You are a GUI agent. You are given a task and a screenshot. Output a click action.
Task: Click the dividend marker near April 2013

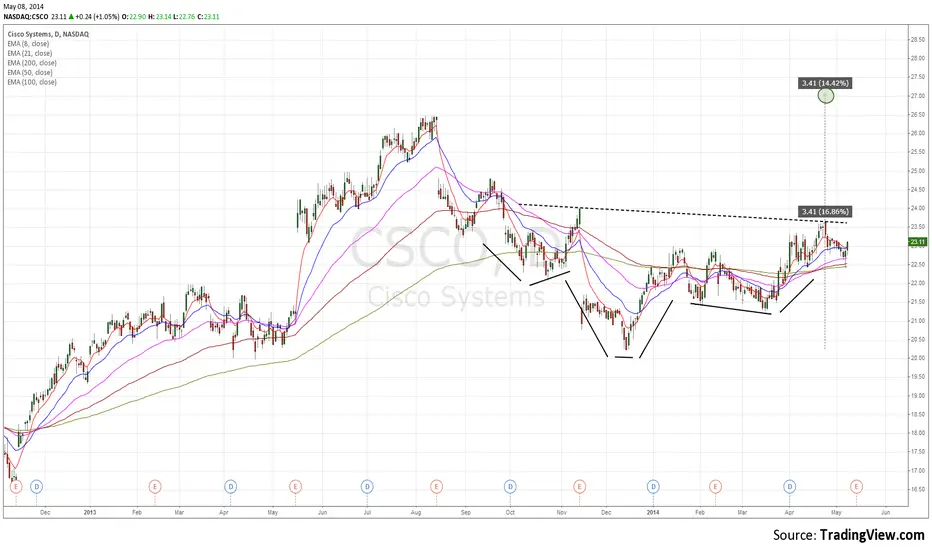231,486
